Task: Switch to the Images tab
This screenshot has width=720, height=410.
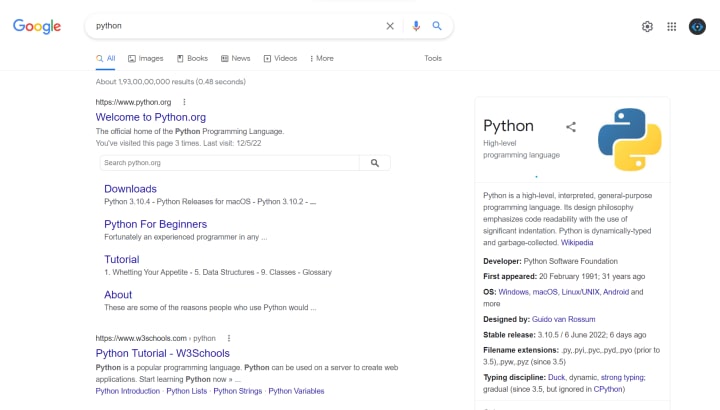Action: pos(145,59)
